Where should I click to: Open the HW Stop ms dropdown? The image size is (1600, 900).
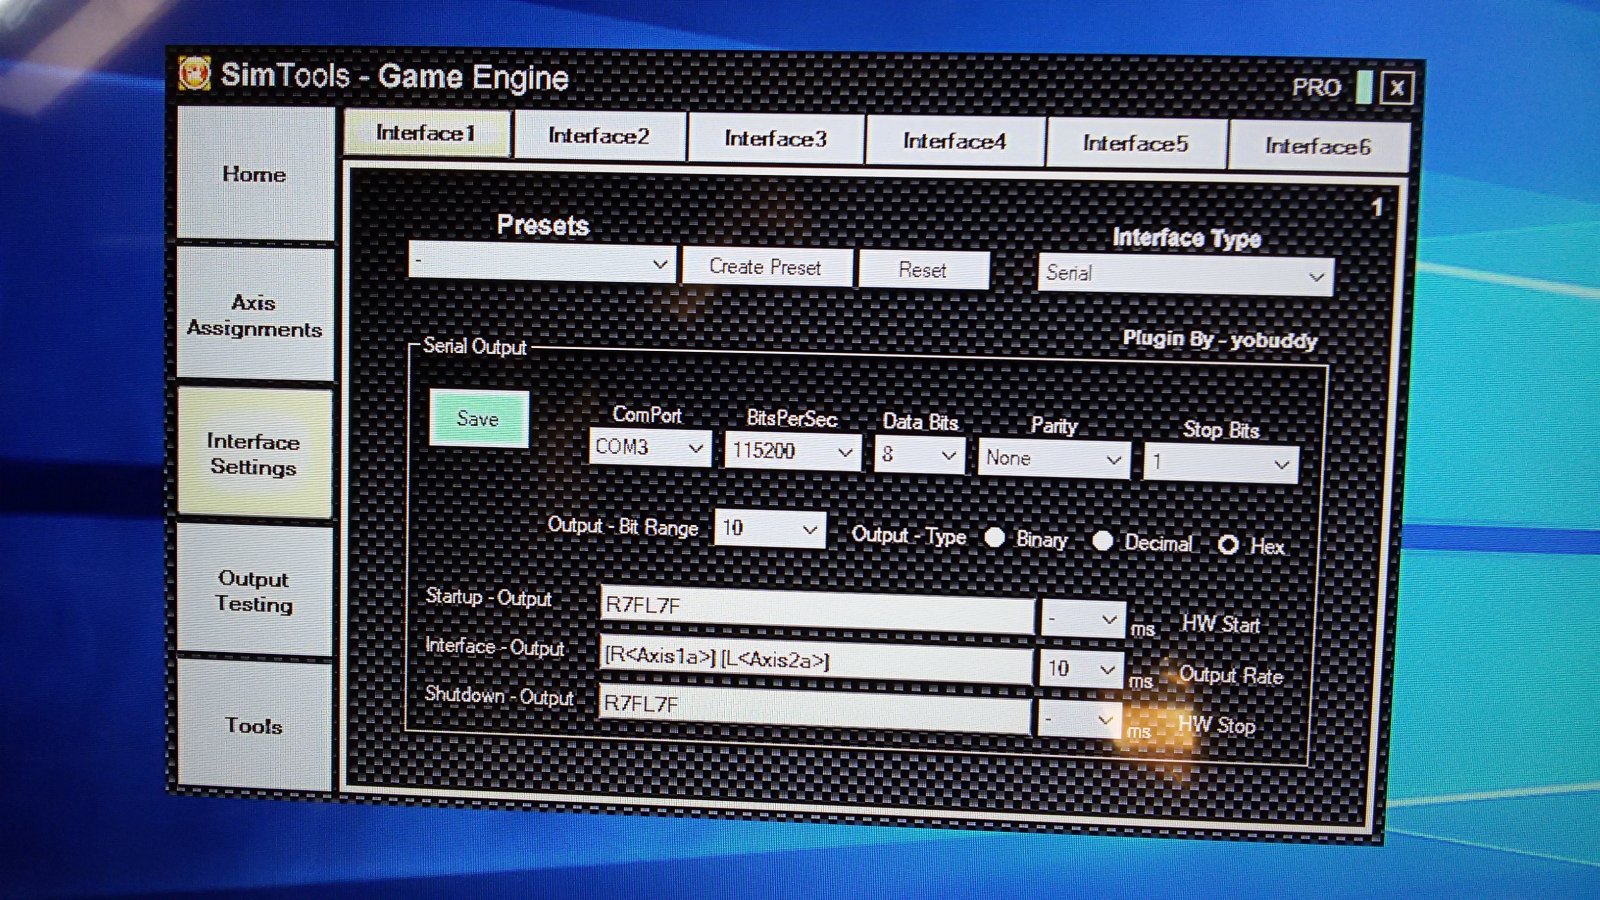(1079, 719)
